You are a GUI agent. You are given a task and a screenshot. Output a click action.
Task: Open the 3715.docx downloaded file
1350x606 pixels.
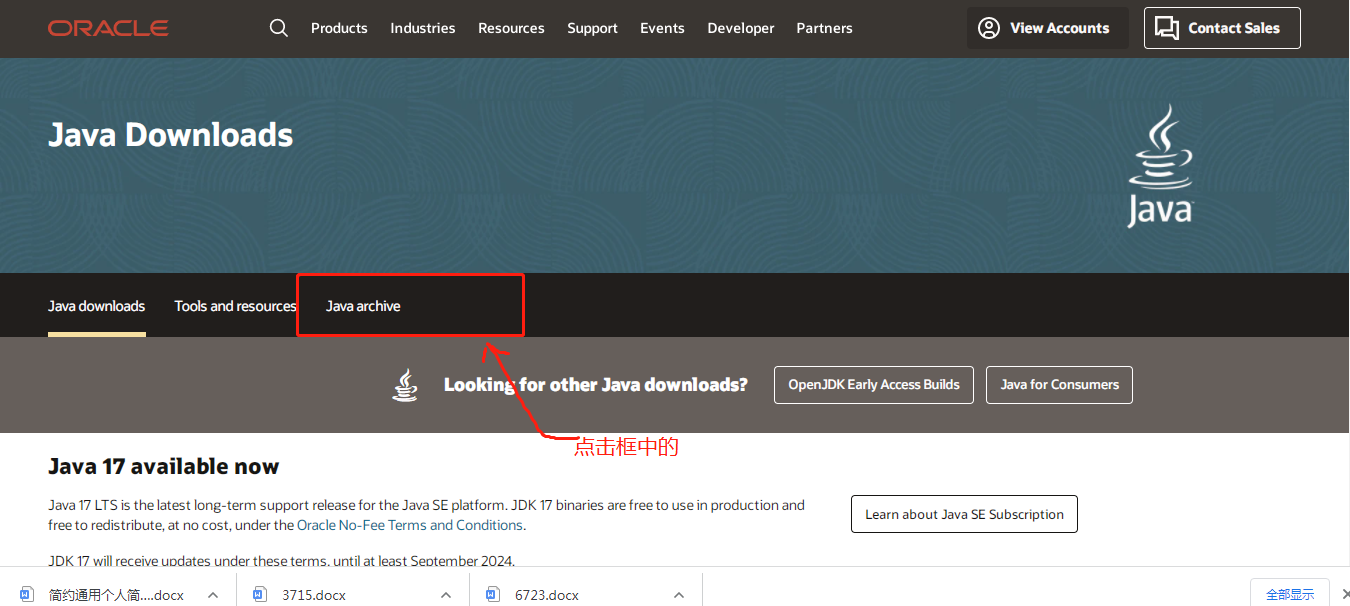[x=314, y=595]
